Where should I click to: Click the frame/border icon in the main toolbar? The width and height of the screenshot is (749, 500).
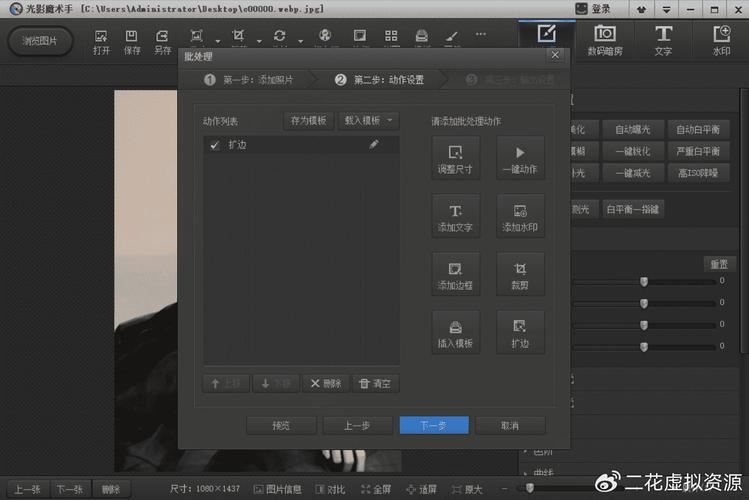pyautogui.click(x=359, y=36)
